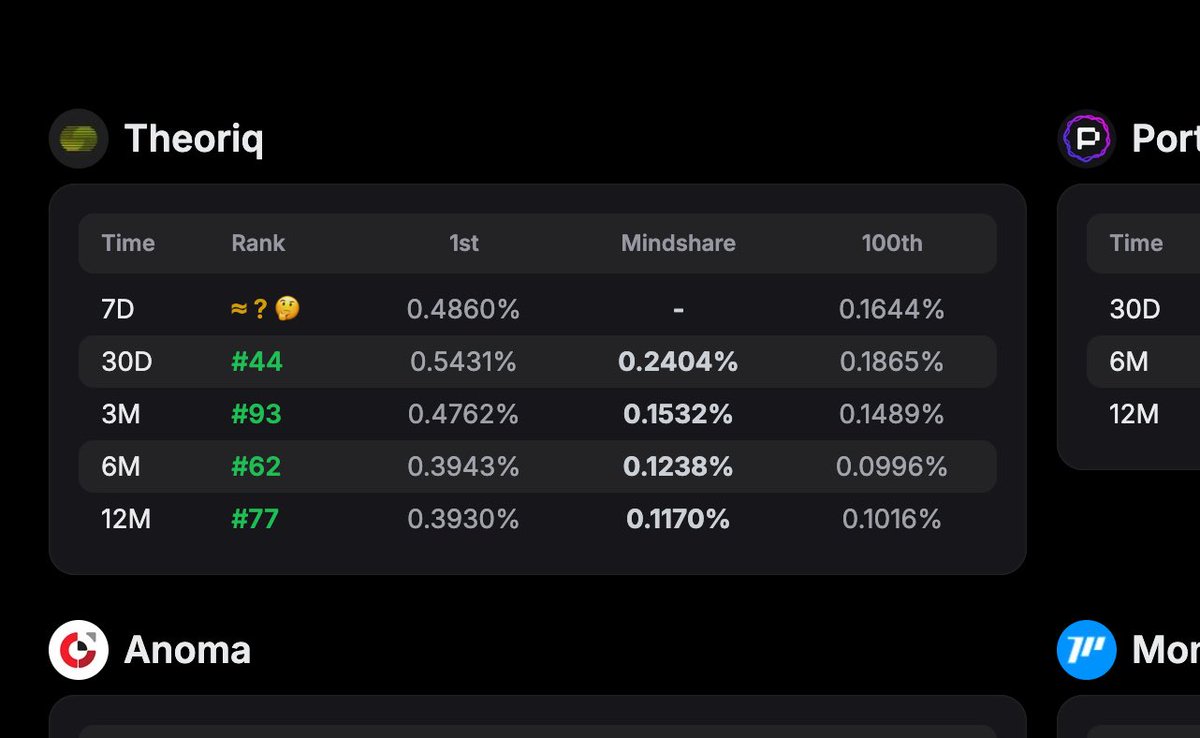
Task: Click the #93 rank for 3M
Action: [256, 414]
